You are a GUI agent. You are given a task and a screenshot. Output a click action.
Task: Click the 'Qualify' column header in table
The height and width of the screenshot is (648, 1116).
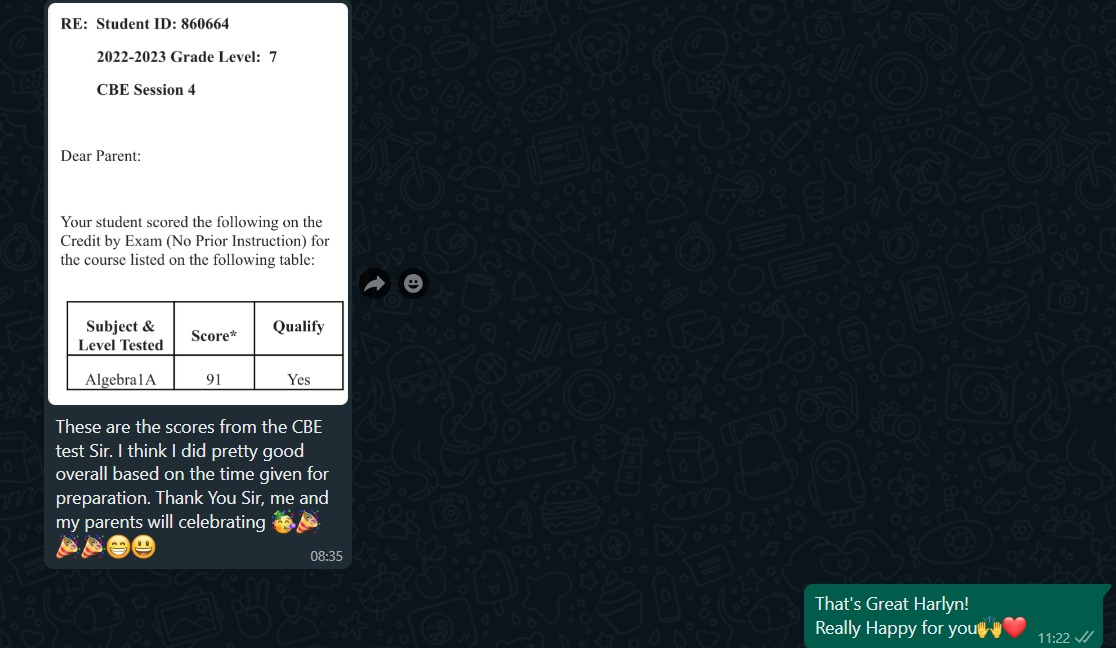click(x=299, y=328)
